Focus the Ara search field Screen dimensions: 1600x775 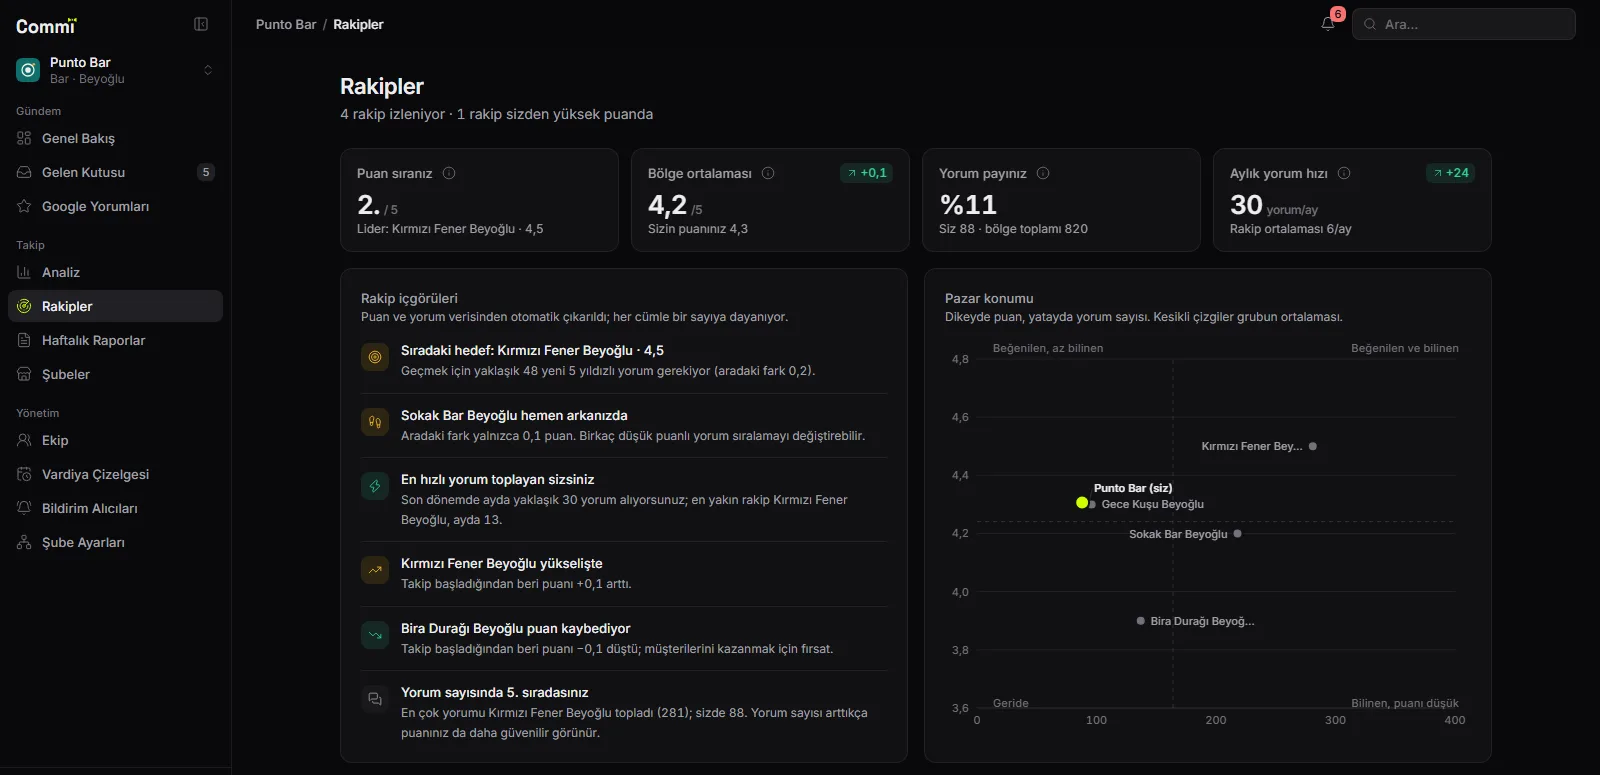click(1464, 24)
